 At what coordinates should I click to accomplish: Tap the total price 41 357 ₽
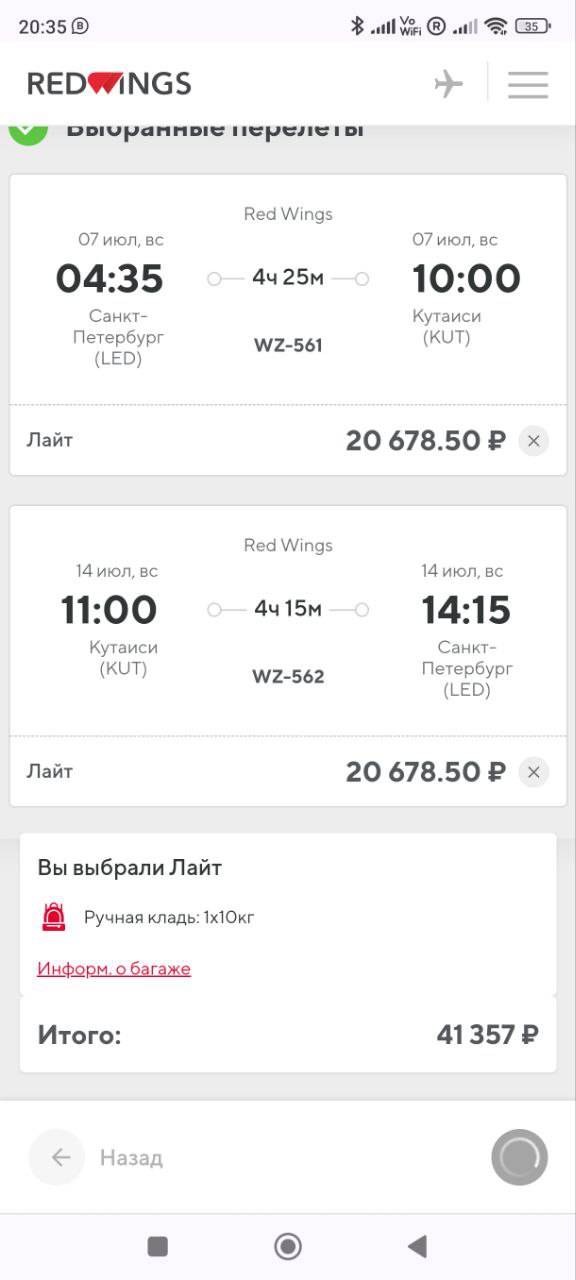pyautogui.click(x=488, y=1035)
